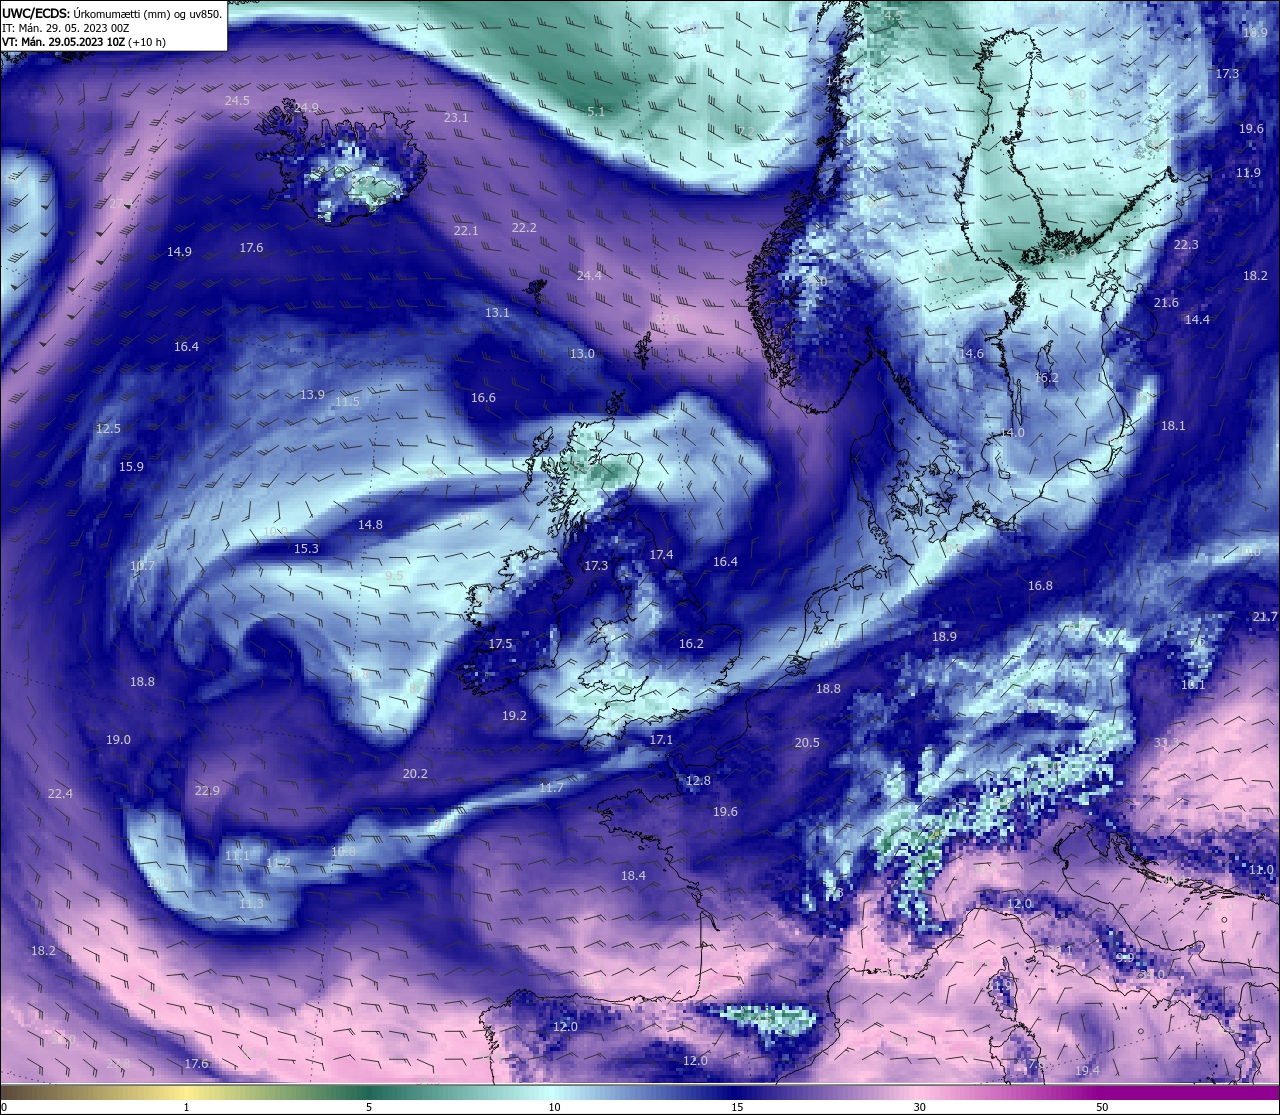Click the 22.9 map value
Viewport: 1280px width, 1115px height.
tap(207, 790)
